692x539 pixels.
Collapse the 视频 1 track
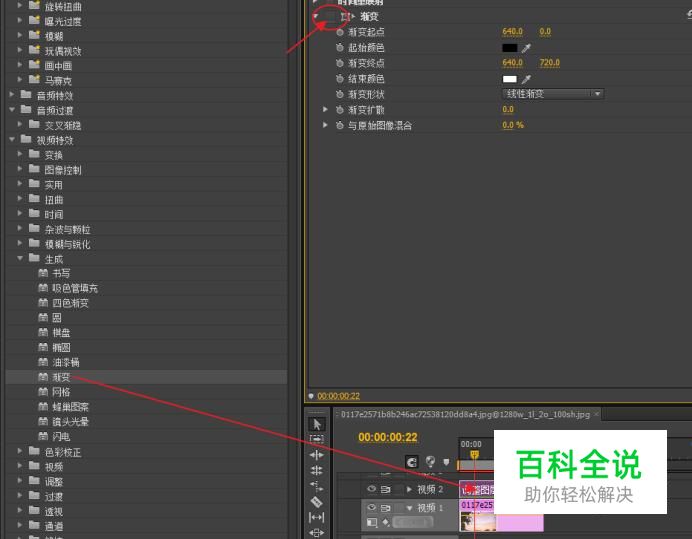pos(409,508)
